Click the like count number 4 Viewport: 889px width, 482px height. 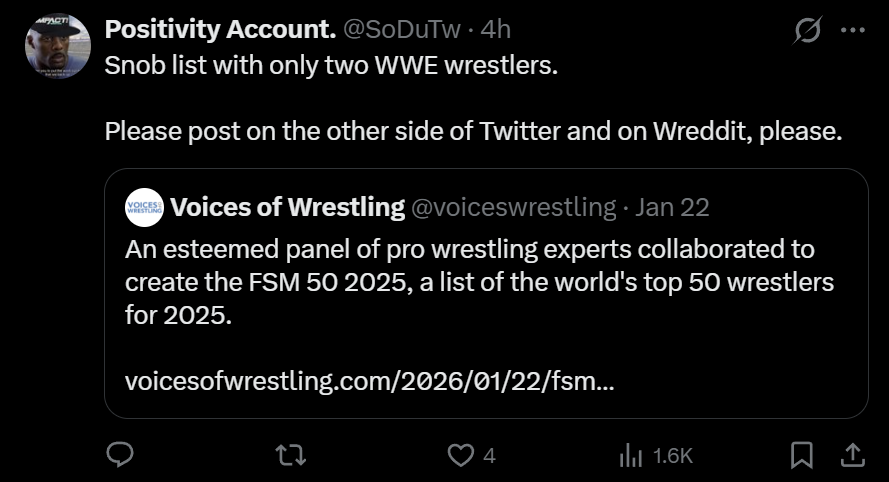click(x=489, y=456)
